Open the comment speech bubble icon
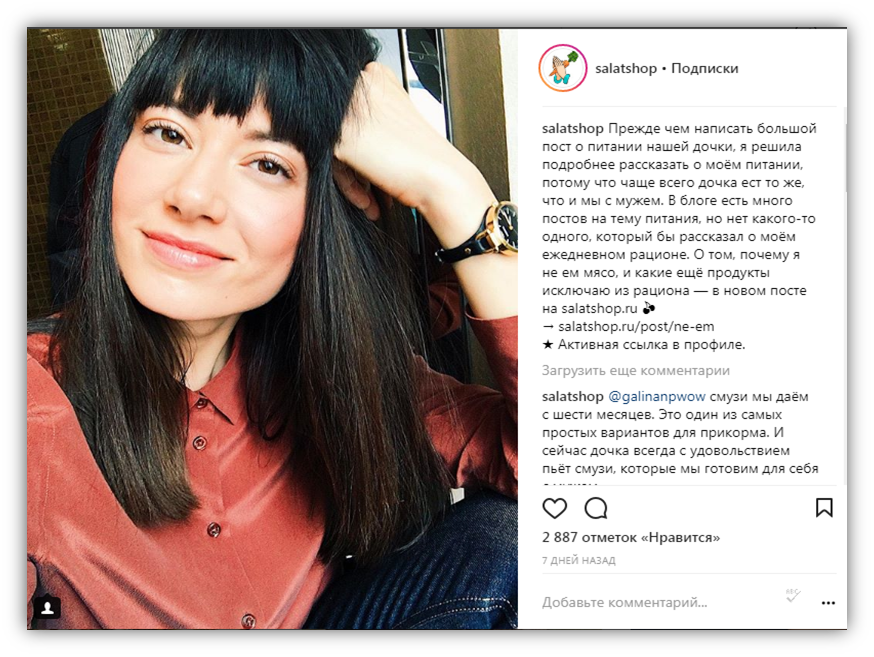 click(596, 508)
